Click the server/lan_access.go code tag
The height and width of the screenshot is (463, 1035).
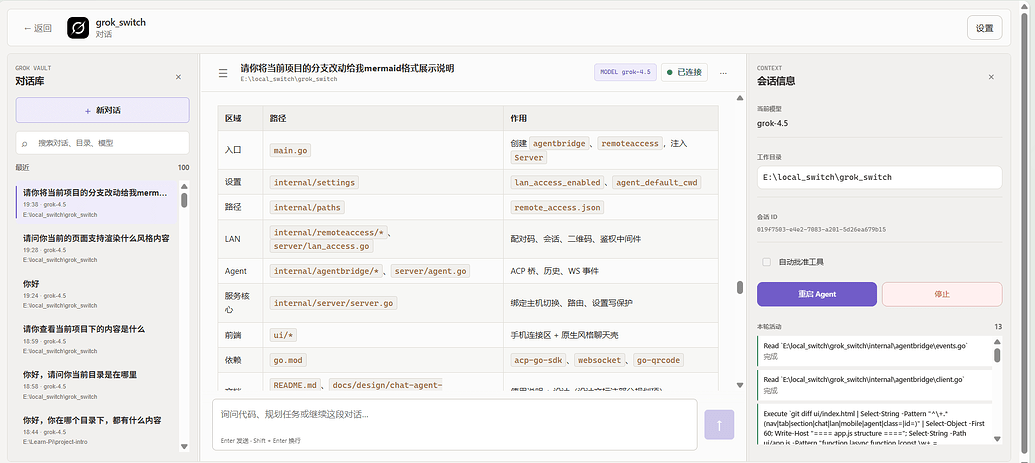click(321, 246)
